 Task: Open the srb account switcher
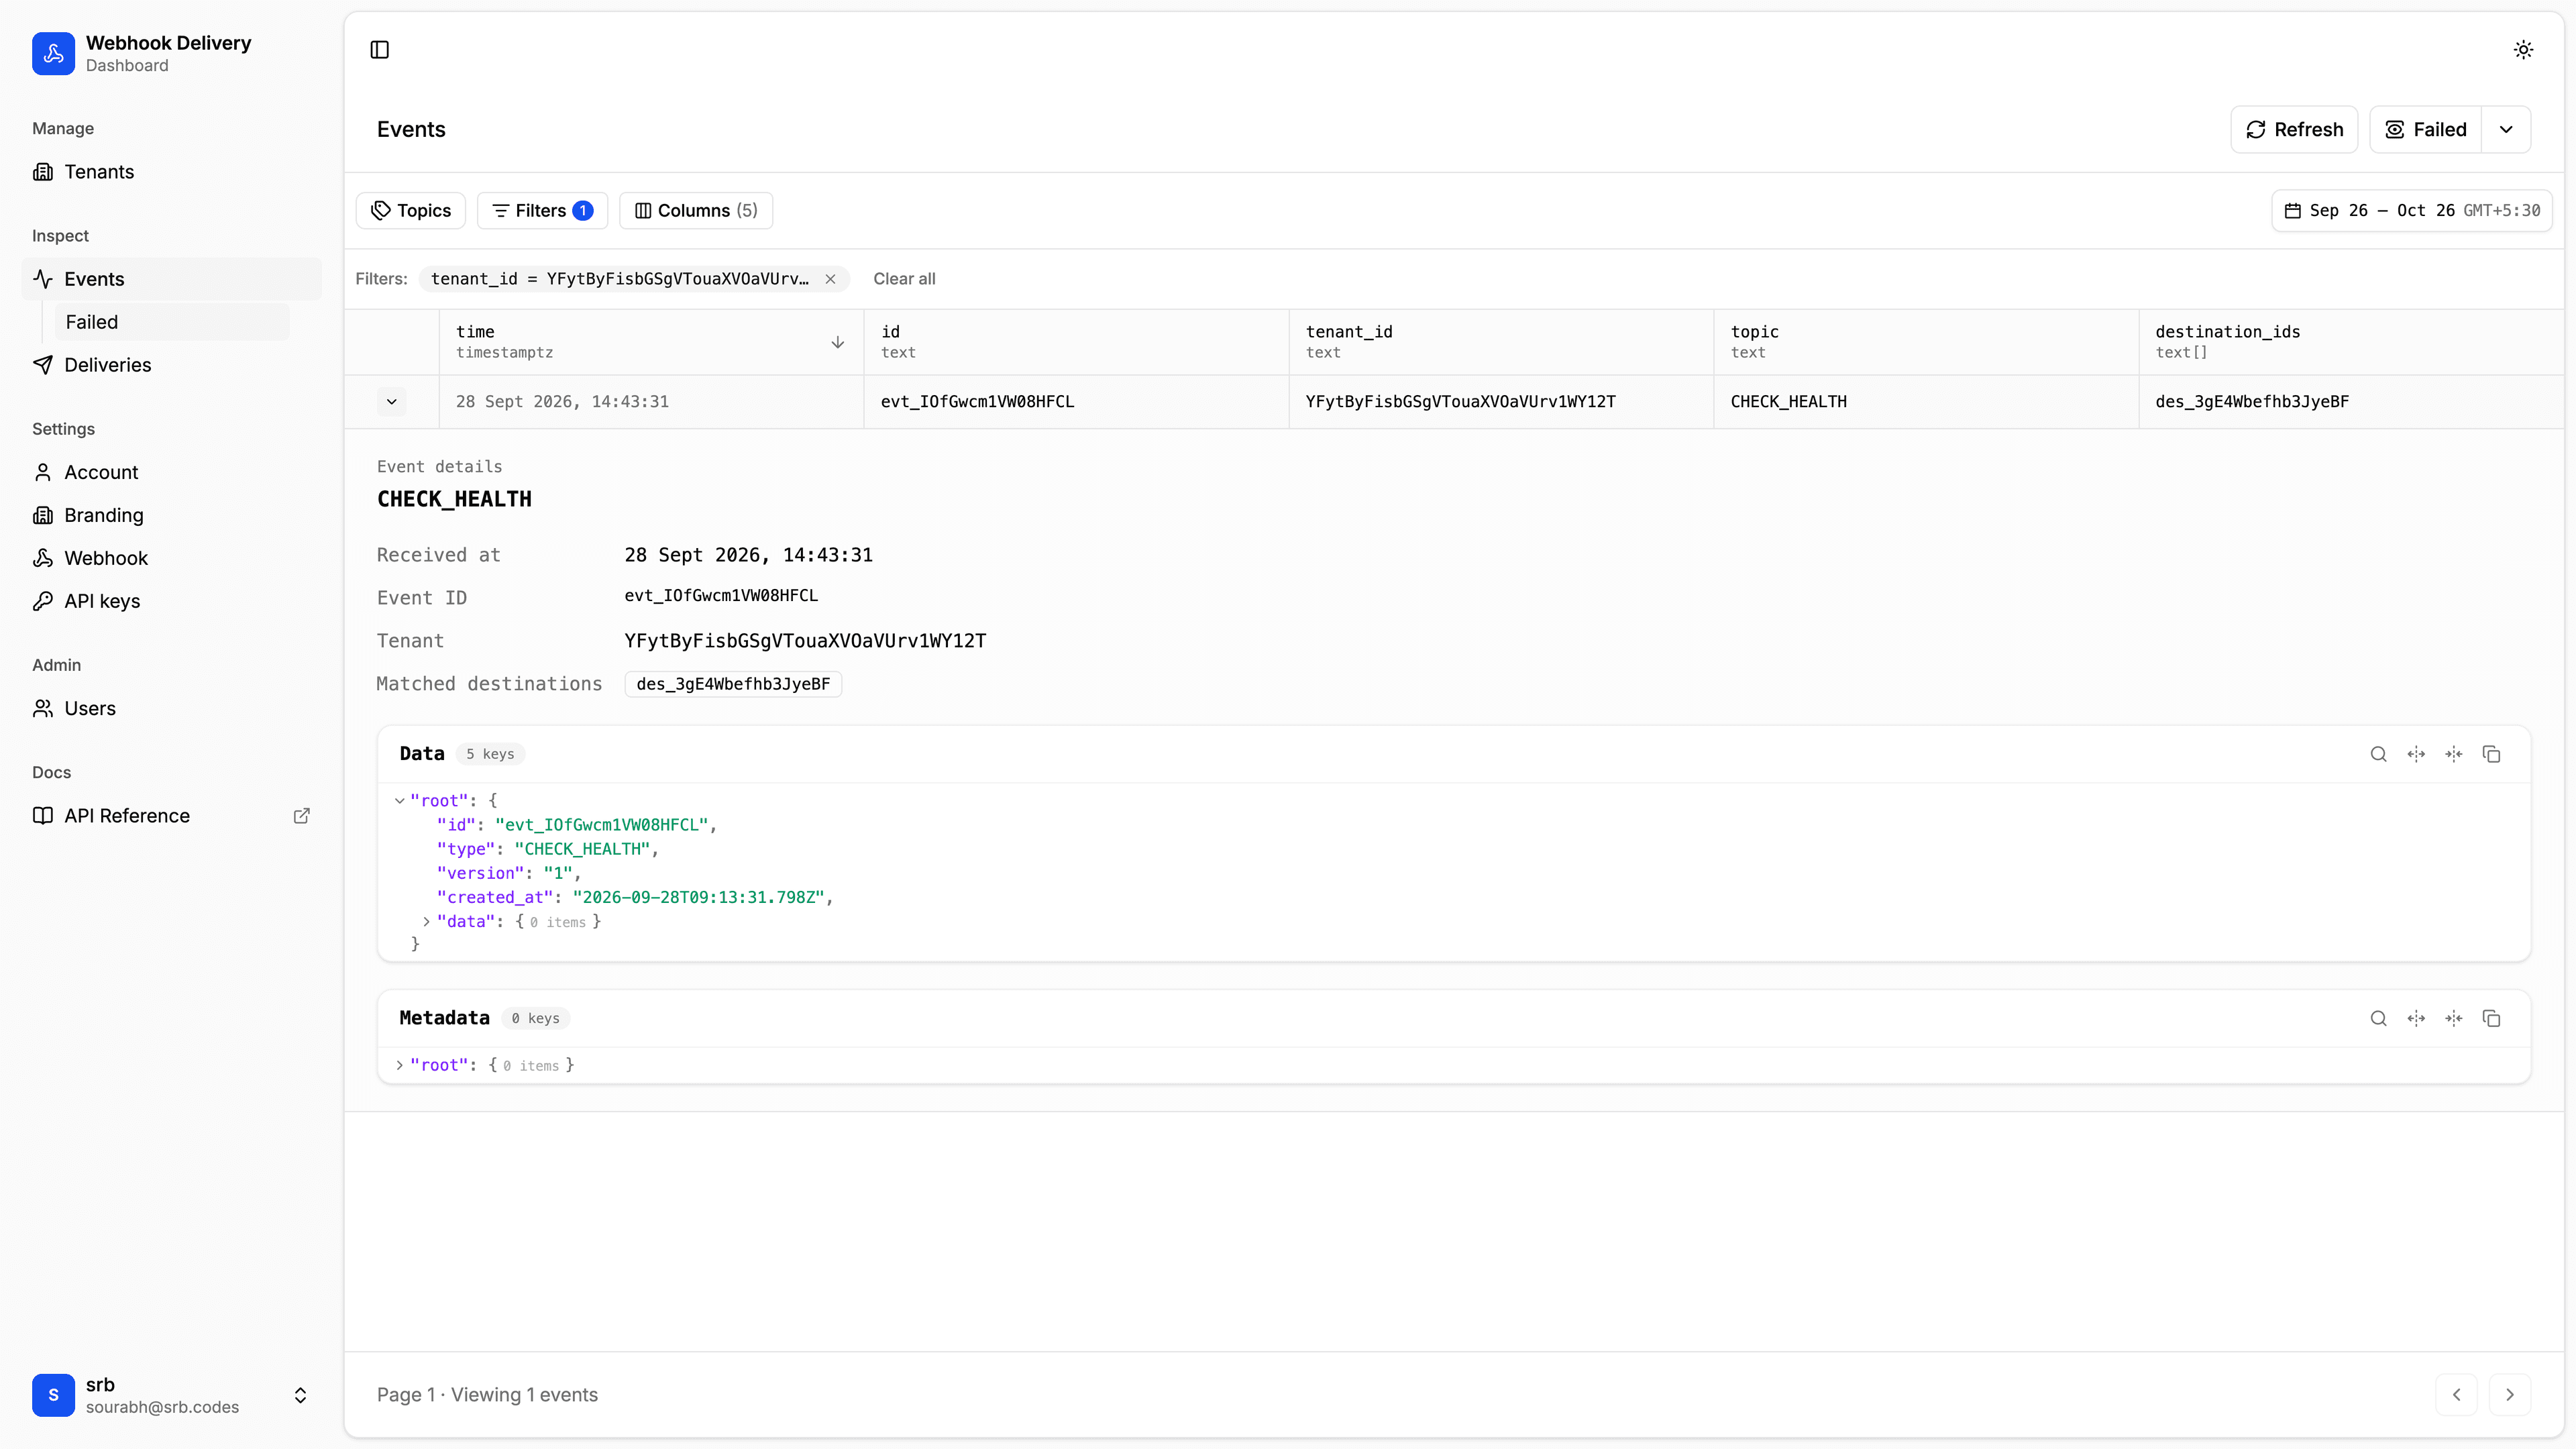(x=172, y=1395)
